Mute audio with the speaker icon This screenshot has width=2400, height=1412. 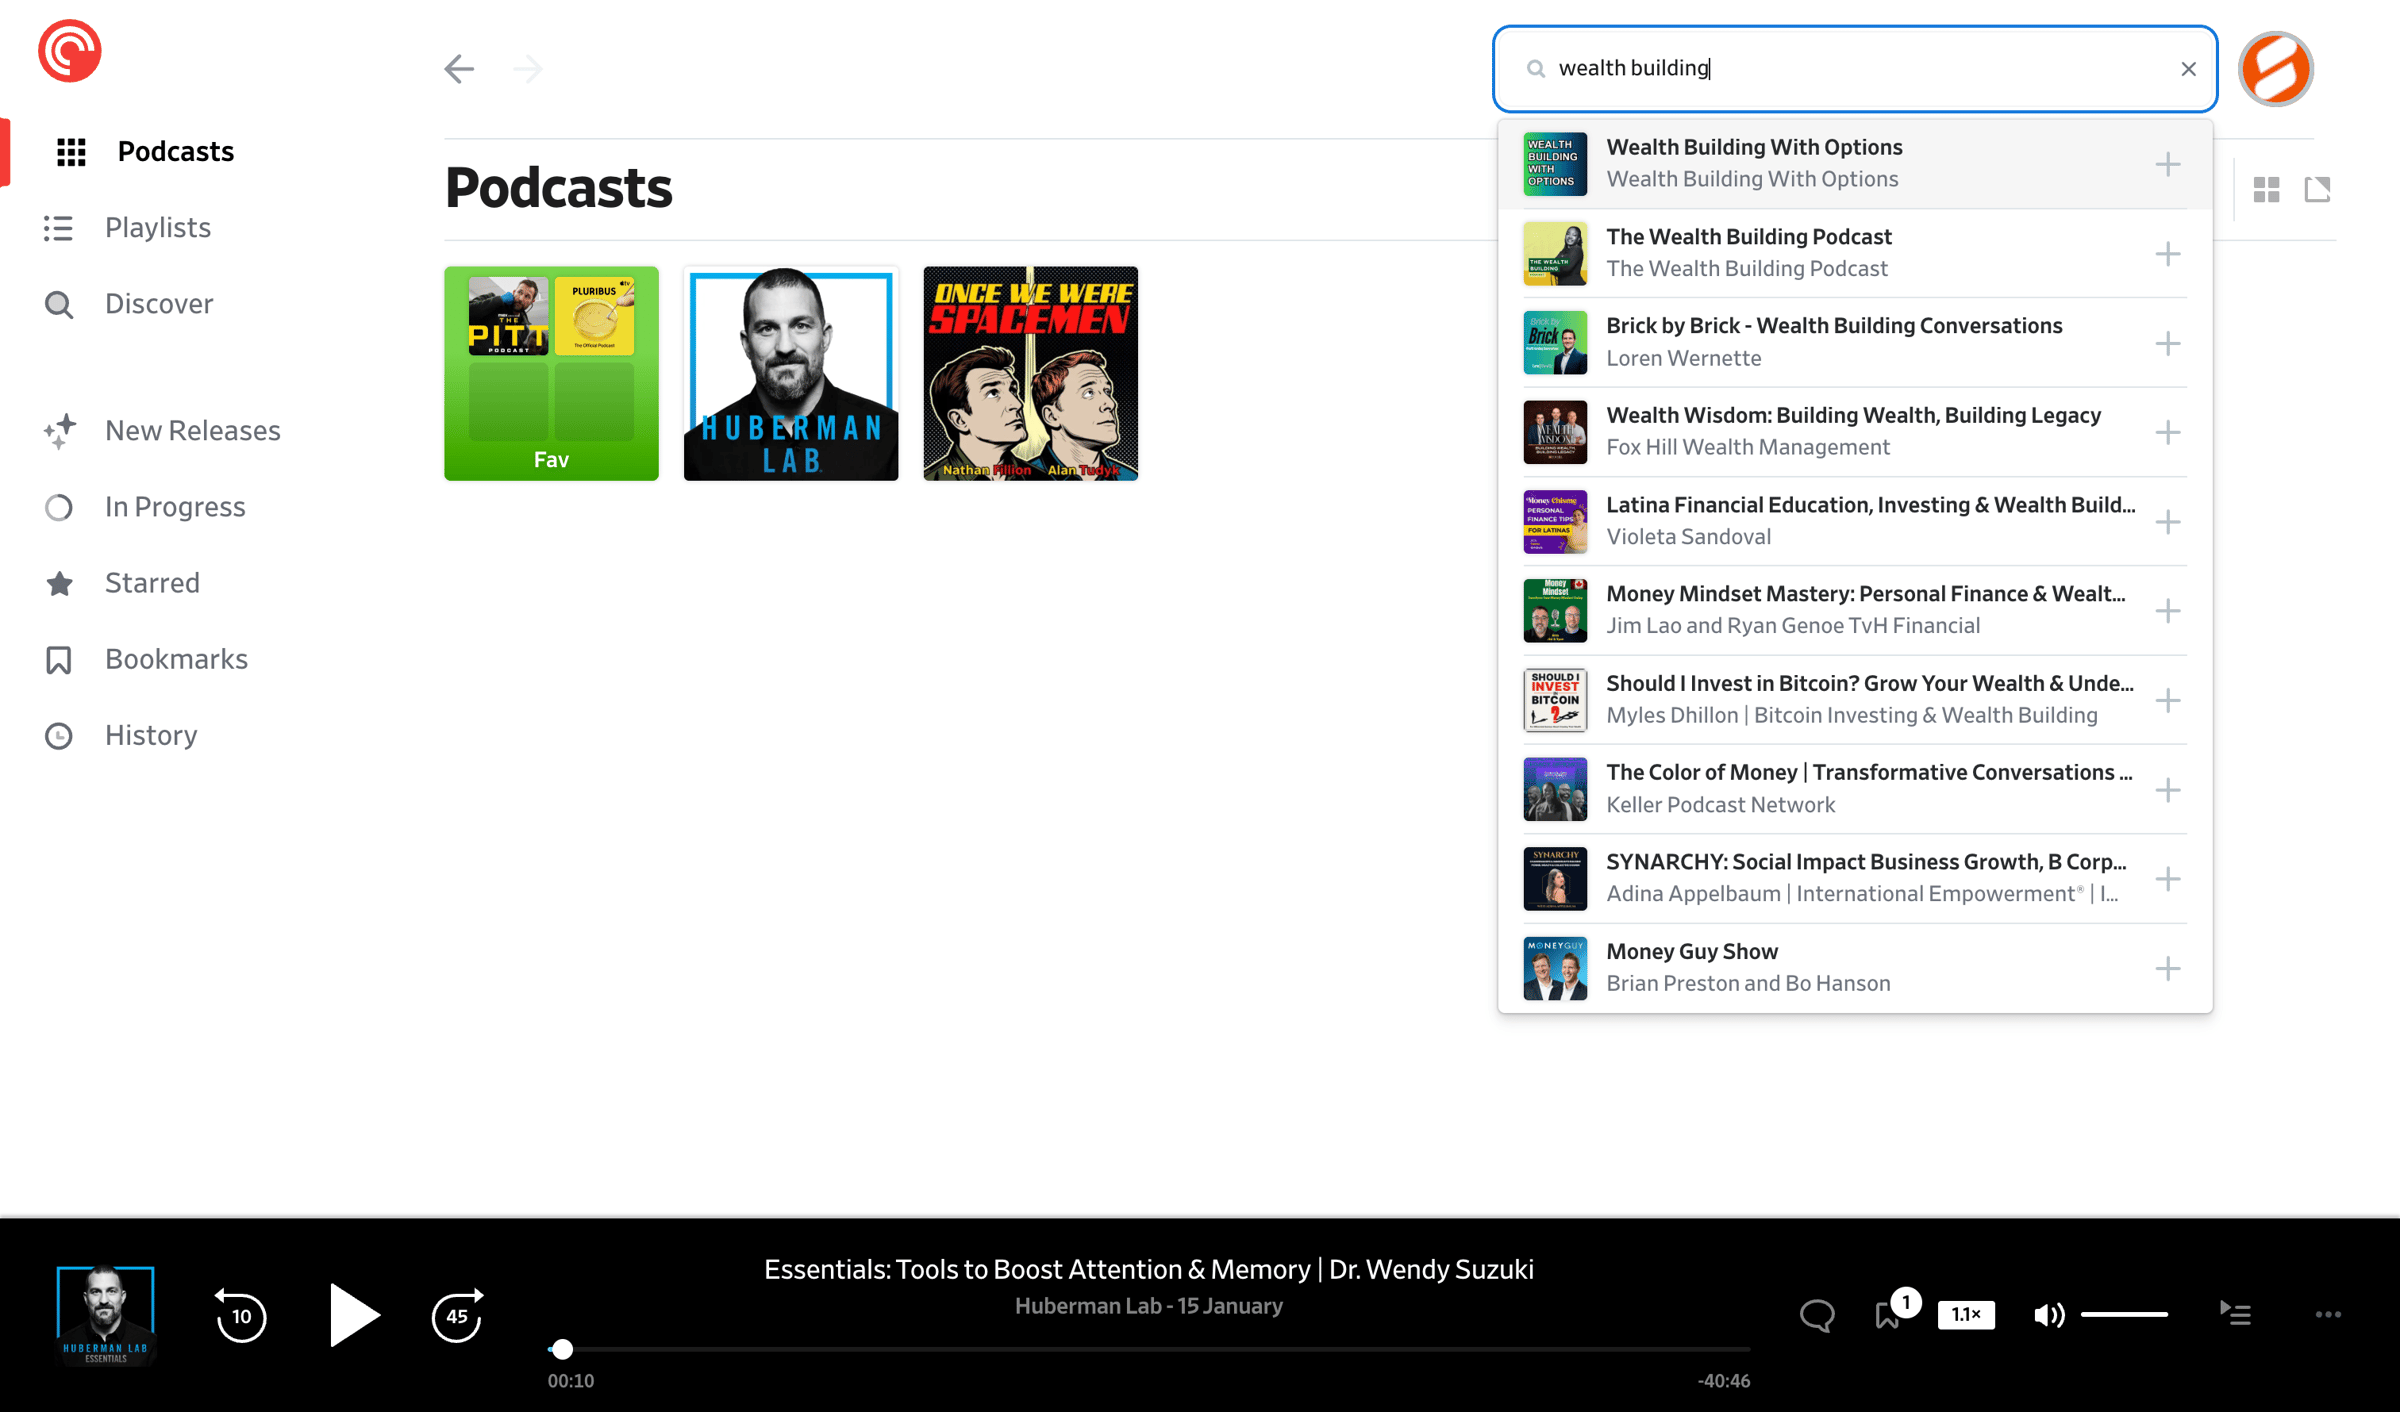click(2049, 1315)
